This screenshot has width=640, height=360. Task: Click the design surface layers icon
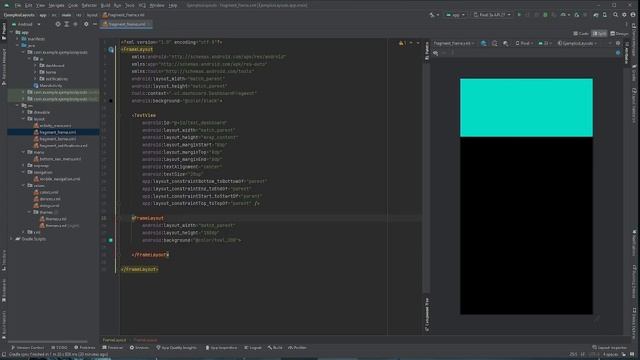pyautogui.click(x=484, y=43)
